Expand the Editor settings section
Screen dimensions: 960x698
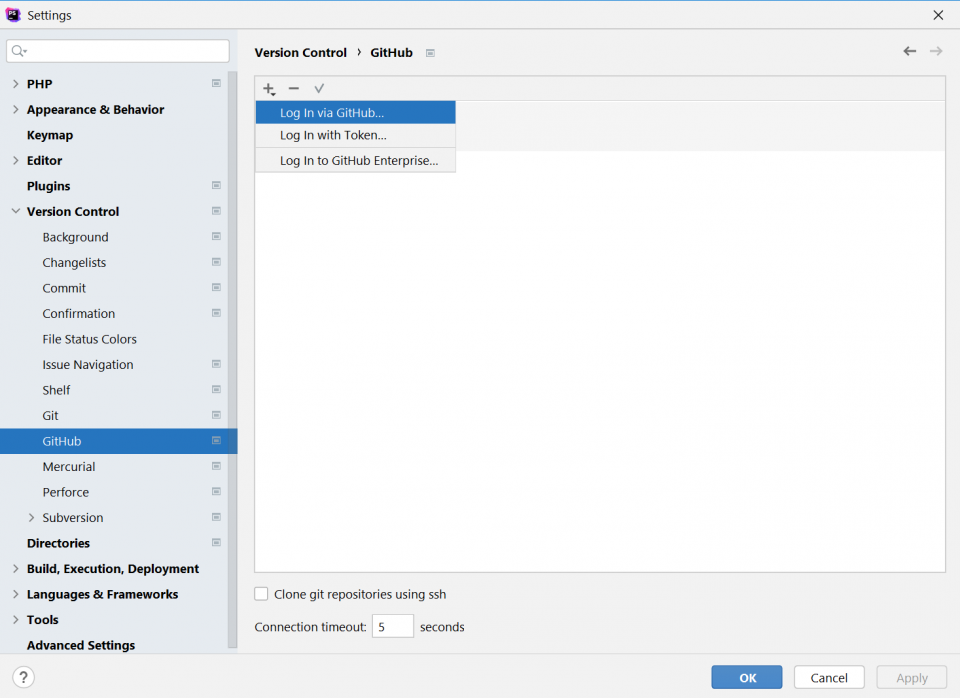click(15, 160)
